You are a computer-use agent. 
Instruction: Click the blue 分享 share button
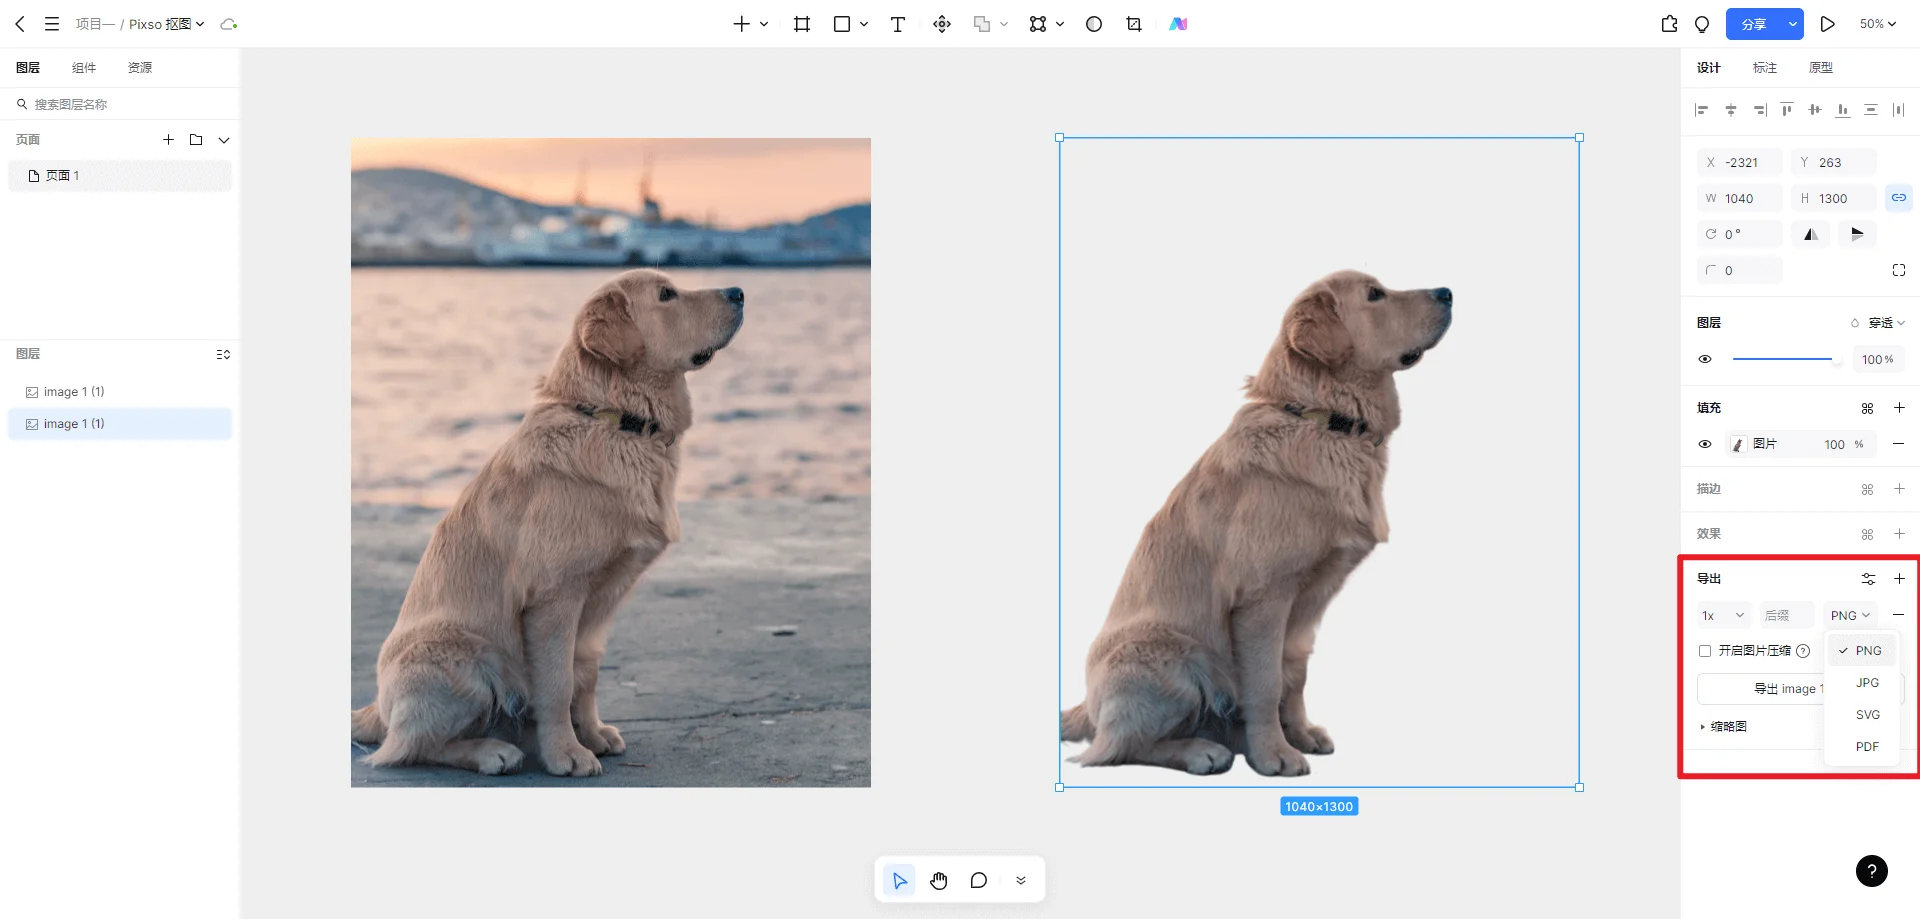(1754, 24)
